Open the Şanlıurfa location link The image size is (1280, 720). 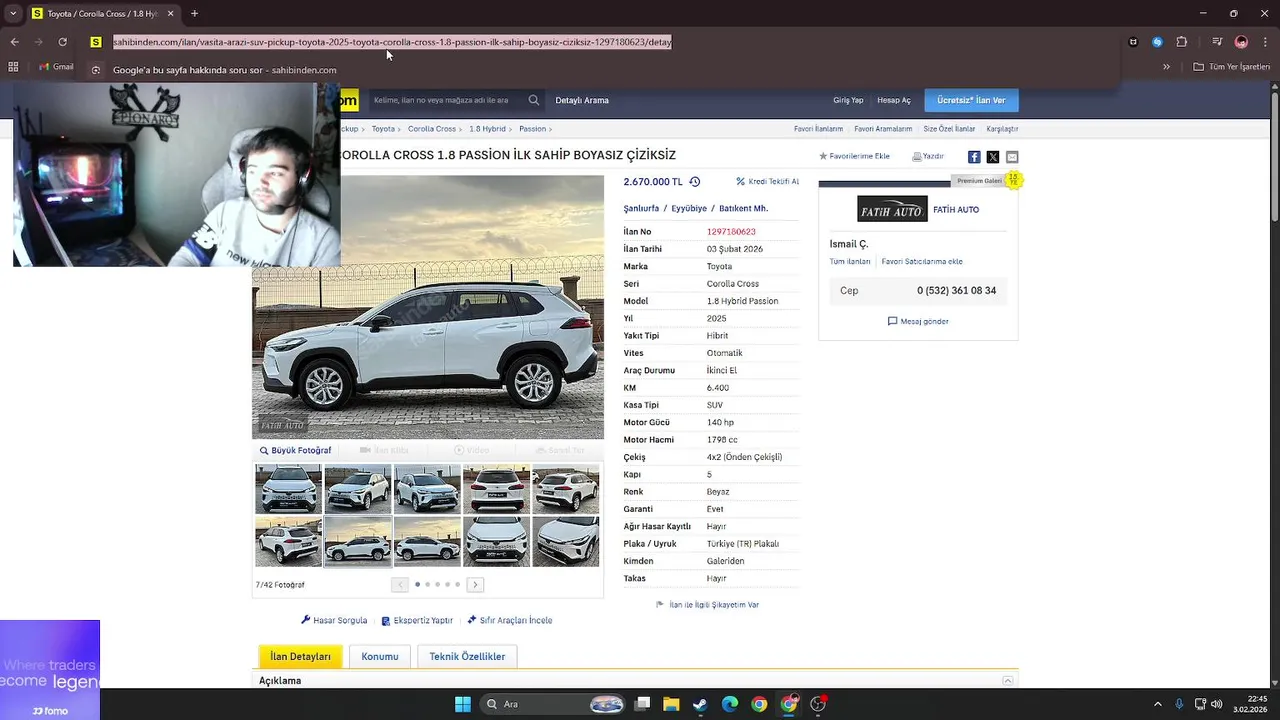(x=641, y=208)
